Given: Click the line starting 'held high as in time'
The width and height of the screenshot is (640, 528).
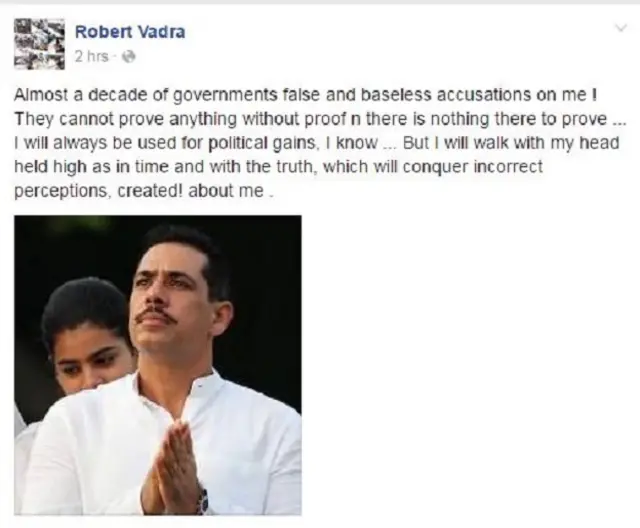Looking at the screenshot, I should [278, 167].
